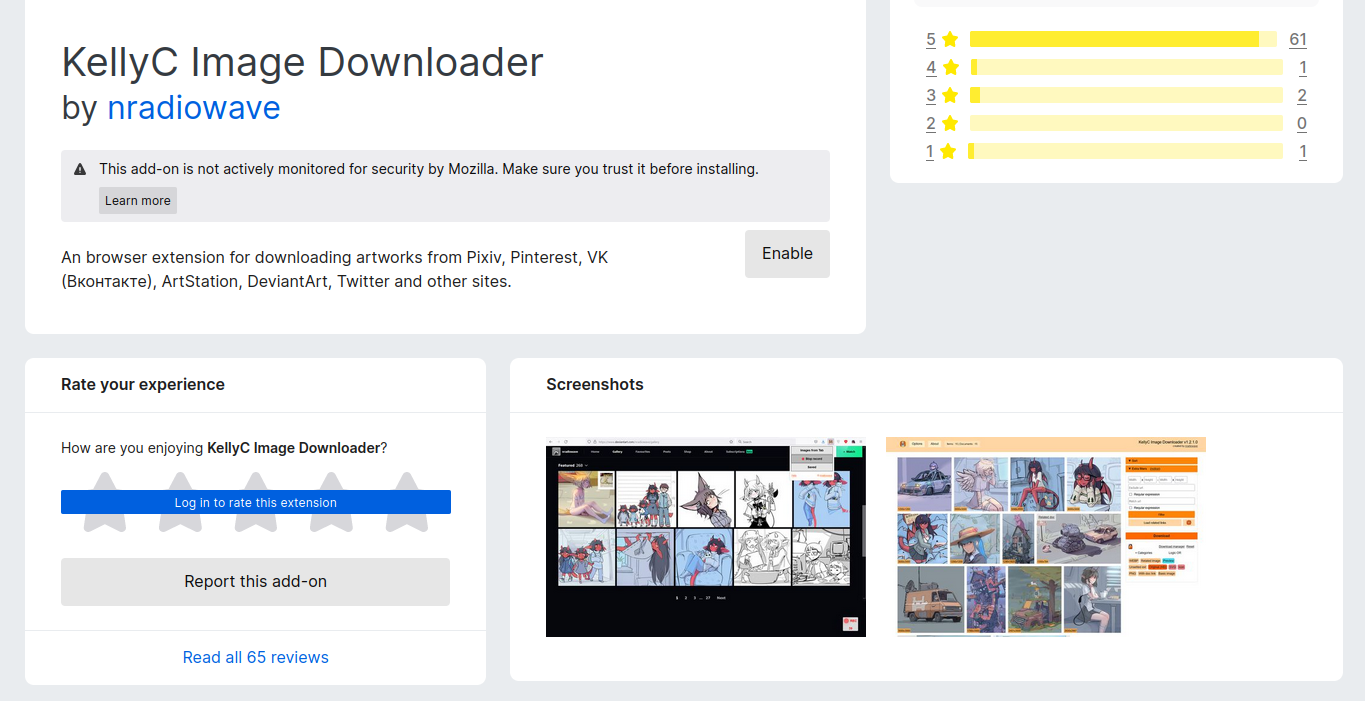
Task: Open the 2 three-star reviews count
Action: coord(1302,96)
